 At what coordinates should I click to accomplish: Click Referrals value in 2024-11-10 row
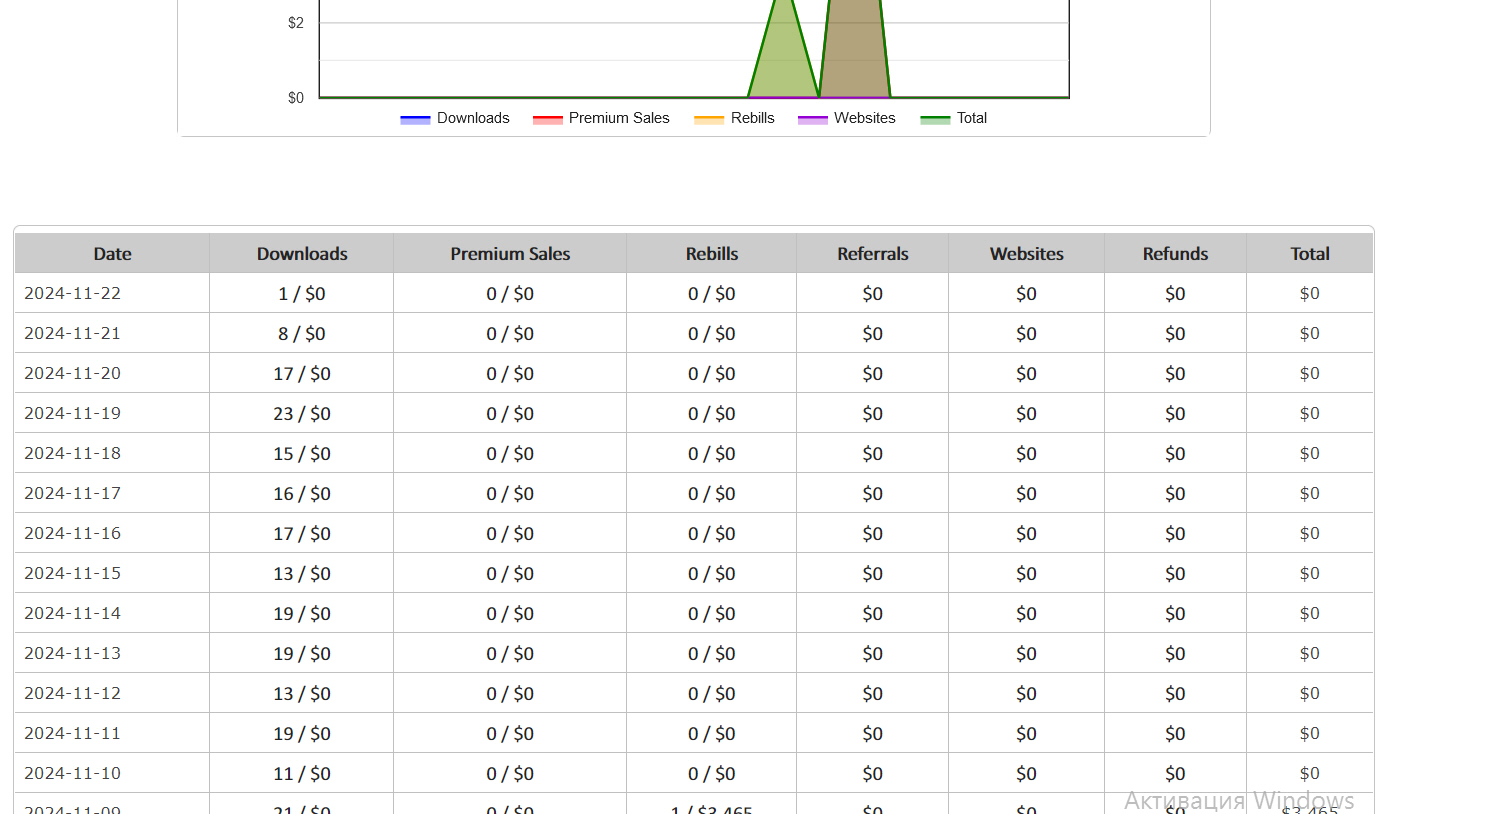(x=873, y=774)
